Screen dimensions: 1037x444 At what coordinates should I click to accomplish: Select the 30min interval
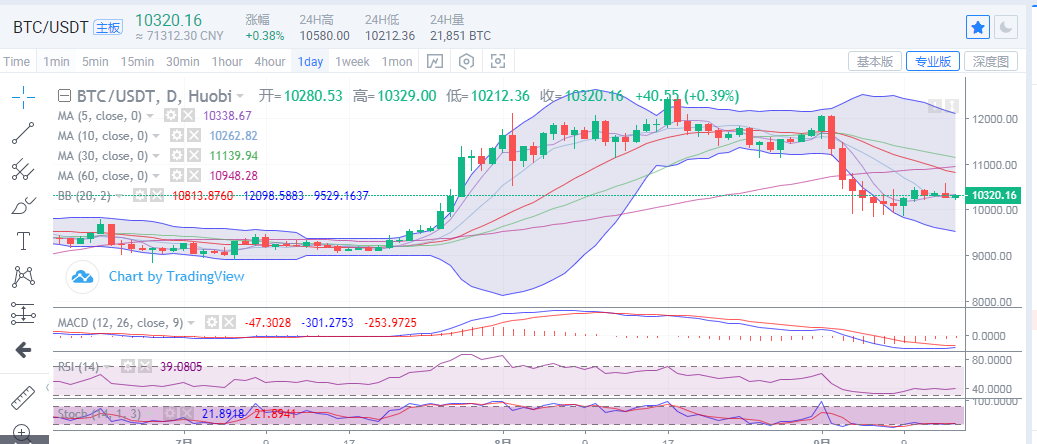pyautogui.click(x=183, y=62)
